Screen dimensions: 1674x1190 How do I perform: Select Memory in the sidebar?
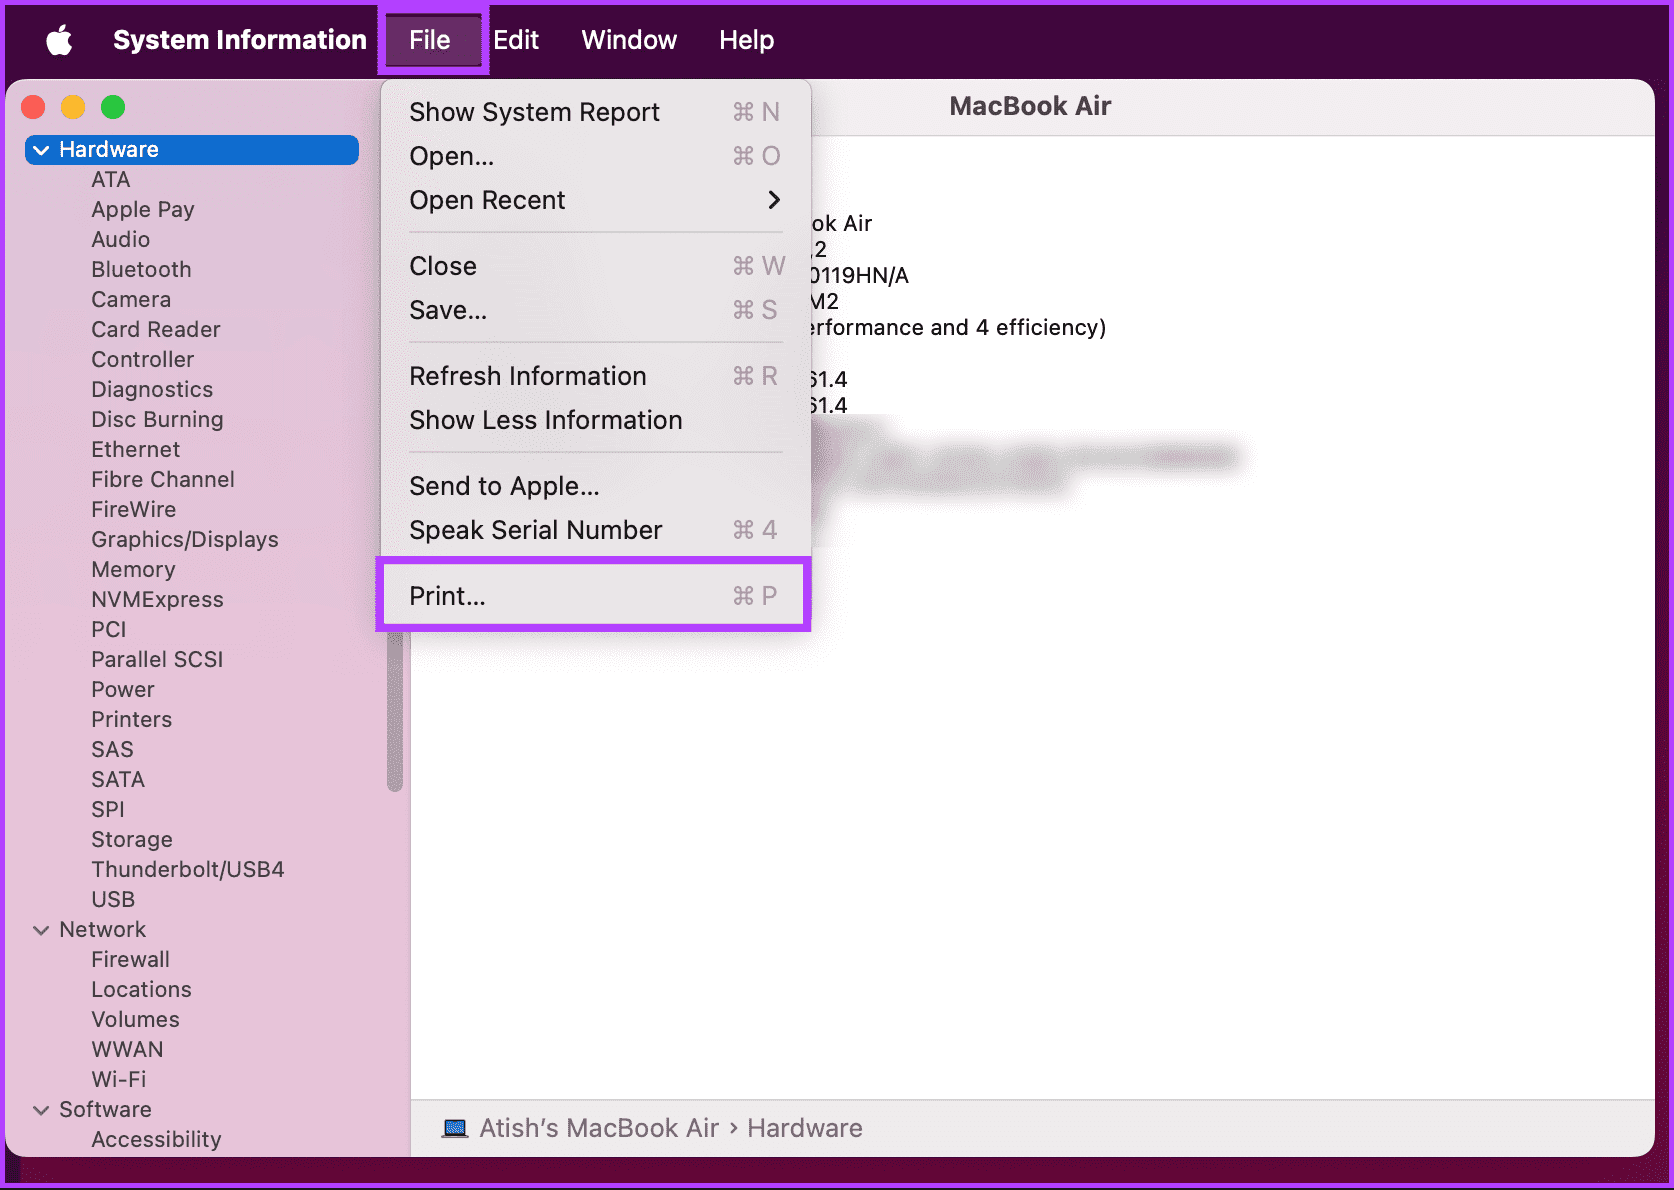coord(133,570)
